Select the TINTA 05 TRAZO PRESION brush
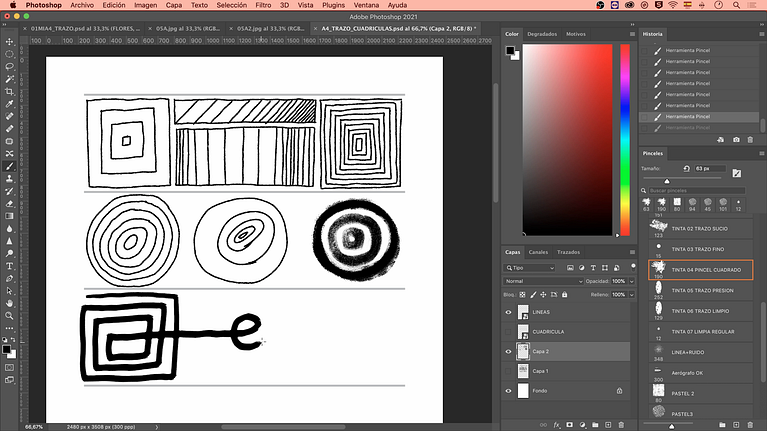 [x=700, y=291]
